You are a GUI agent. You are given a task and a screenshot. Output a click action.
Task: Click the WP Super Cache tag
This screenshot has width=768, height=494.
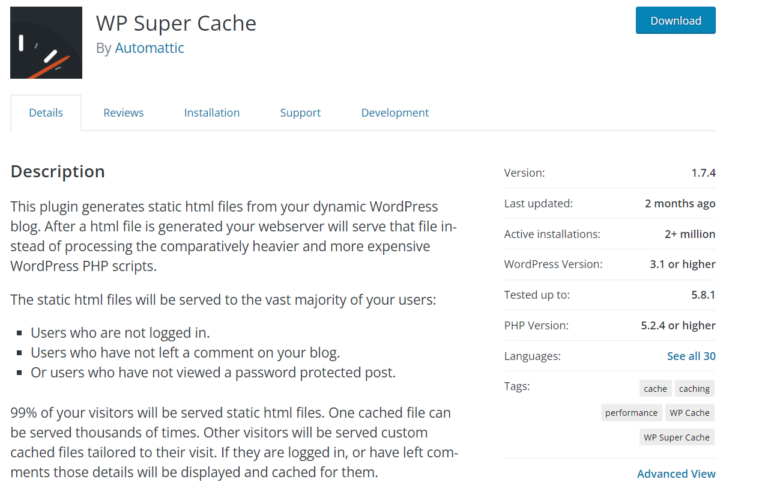[677, 437]
